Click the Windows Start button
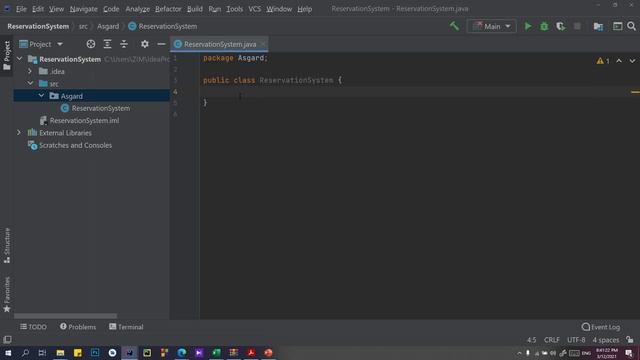This screenshot has width=640, height=360. [x=8, y=353]
